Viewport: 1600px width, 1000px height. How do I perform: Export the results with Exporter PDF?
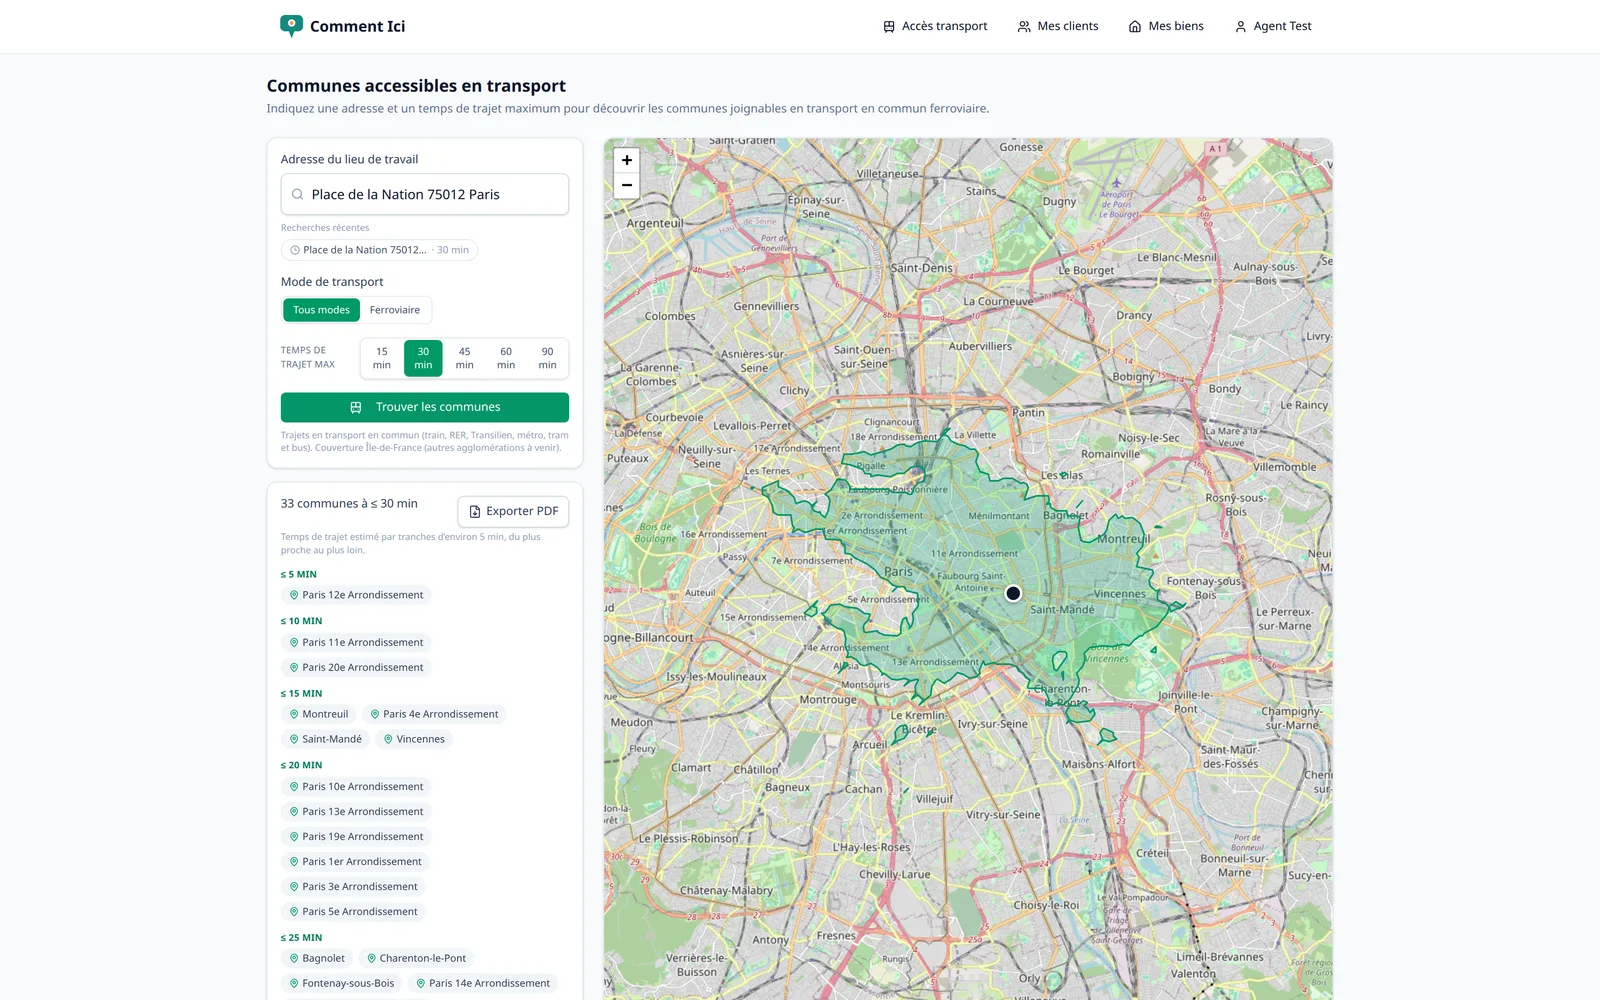point(513,511)
